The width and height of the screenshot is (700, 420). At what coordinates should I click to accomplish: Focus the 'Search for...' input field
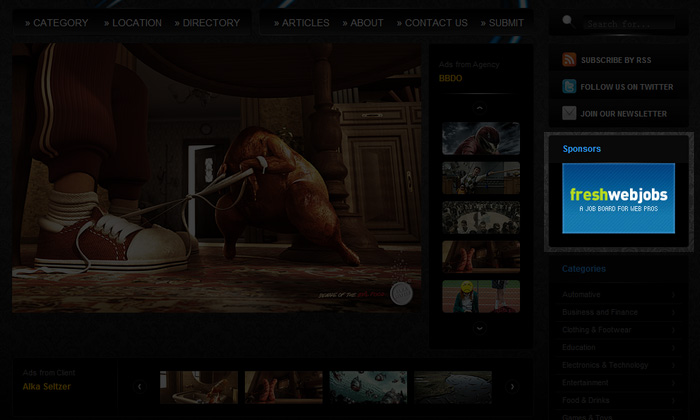[629, 24]
